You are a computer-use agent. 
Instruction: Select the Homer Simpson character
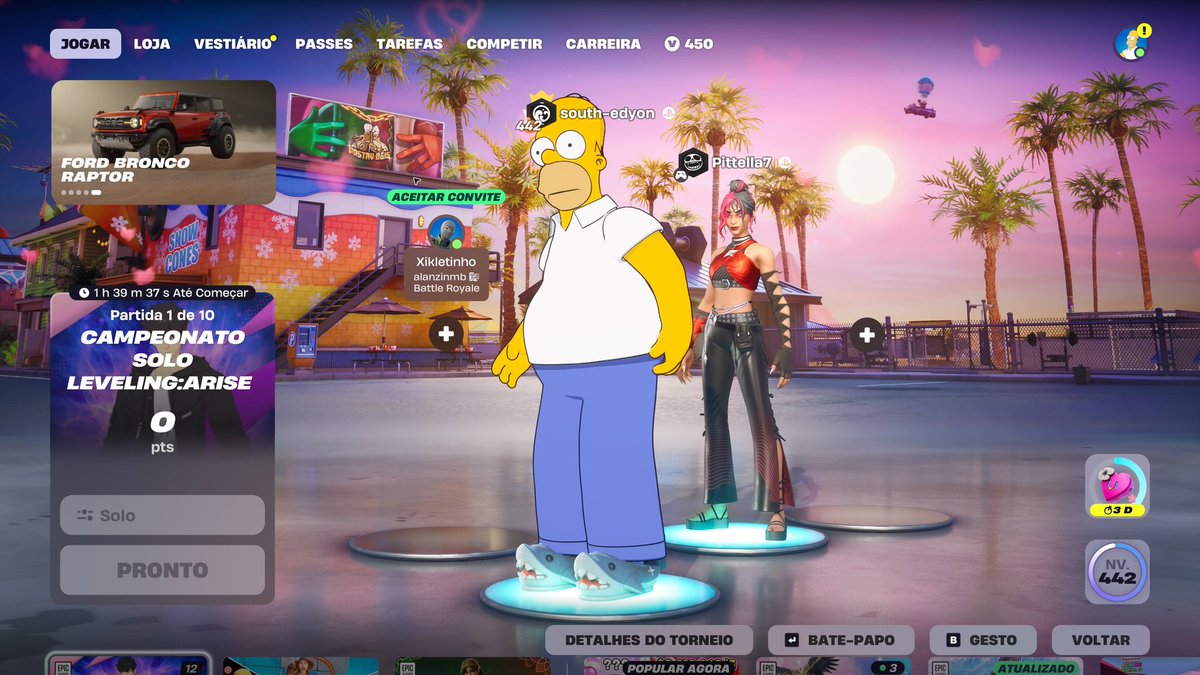point(590,350)
